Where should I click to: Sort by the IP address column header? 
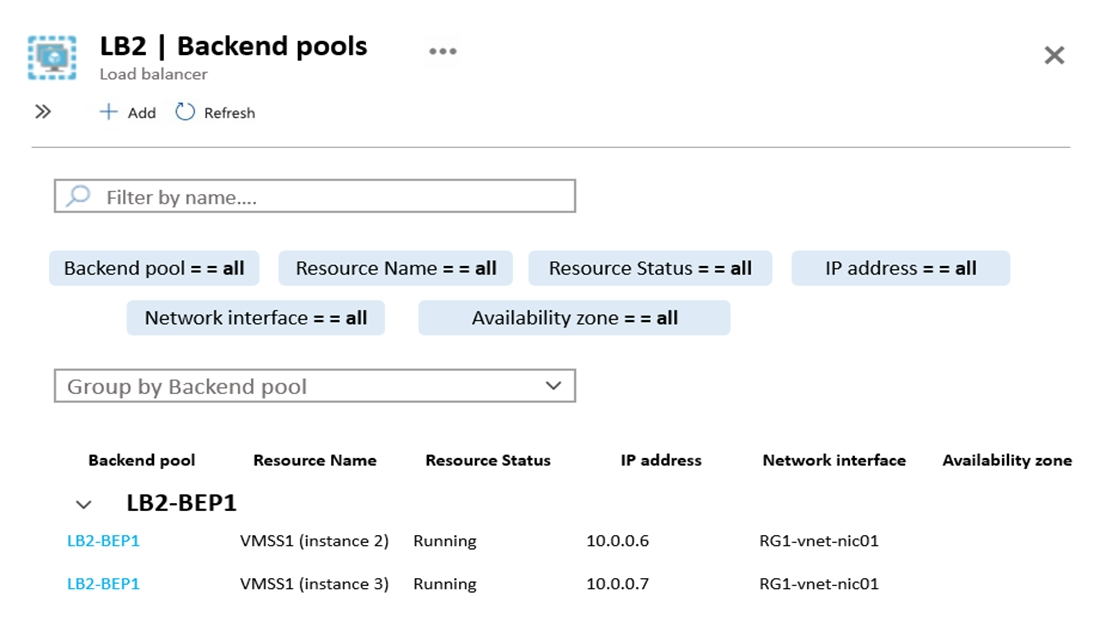661,461
